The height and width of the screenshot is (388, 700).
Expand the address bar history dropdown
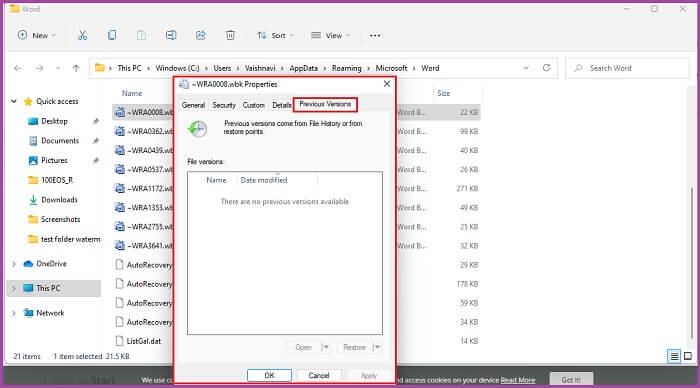coord(526,68)
